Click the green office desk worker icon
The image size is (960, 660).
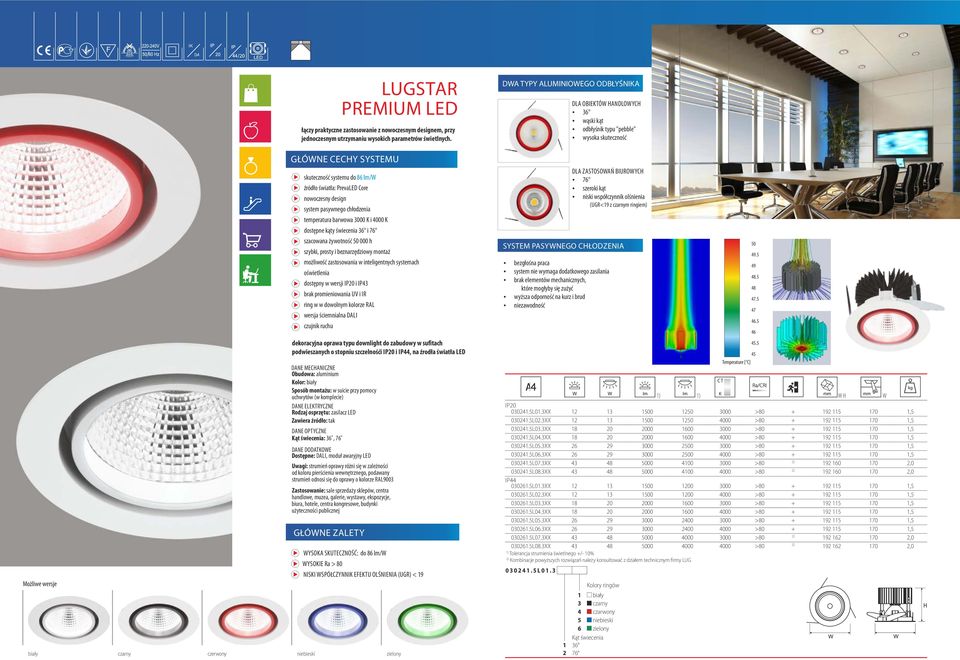255,271
